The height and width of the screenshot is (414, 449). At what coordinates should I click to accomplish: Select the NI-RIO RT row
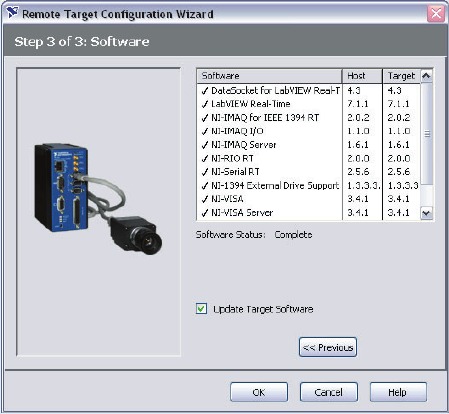point(309,158)
